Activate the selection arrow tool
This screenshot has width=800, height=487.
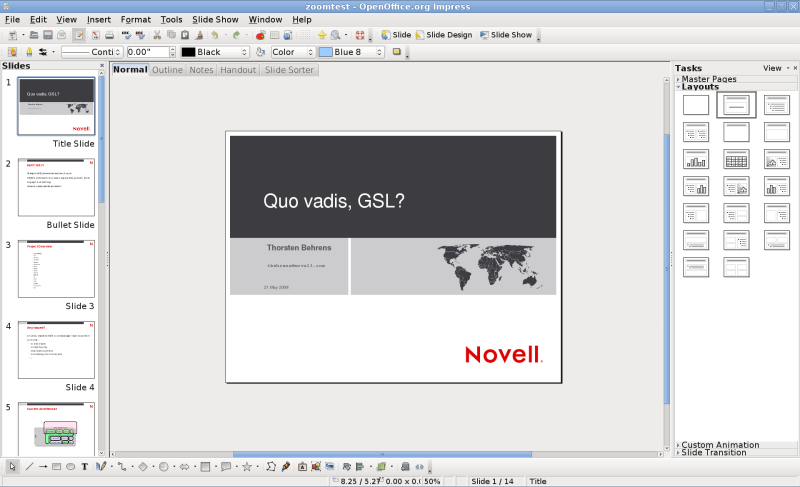(13, 466)
